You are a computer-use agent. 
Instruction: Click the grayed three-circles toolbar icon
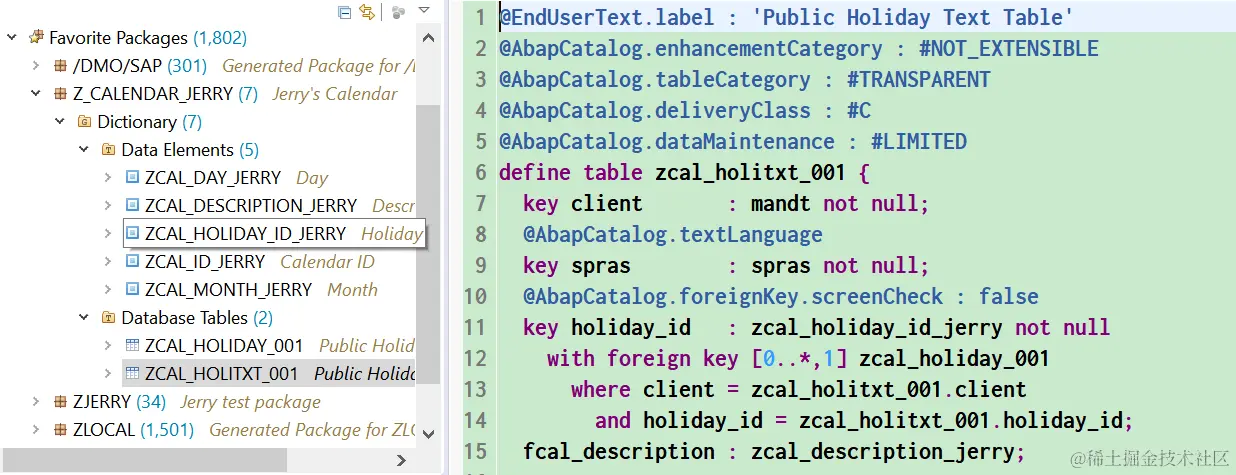coord(398,12)
